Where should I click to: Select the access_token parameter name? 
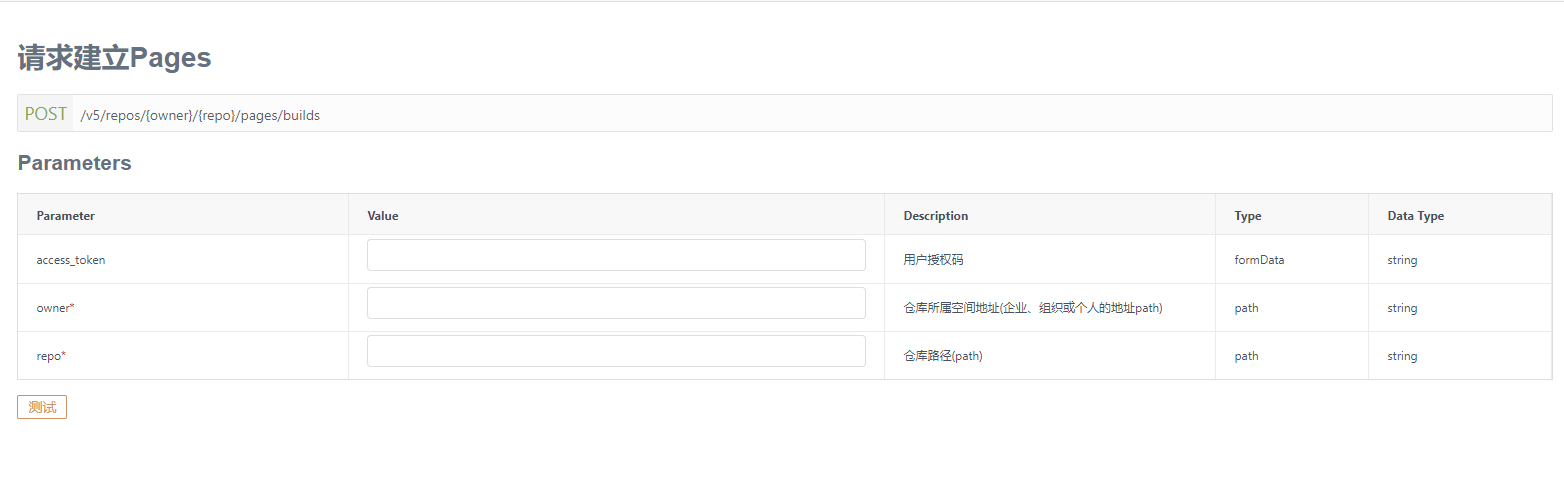coord(71,260)
